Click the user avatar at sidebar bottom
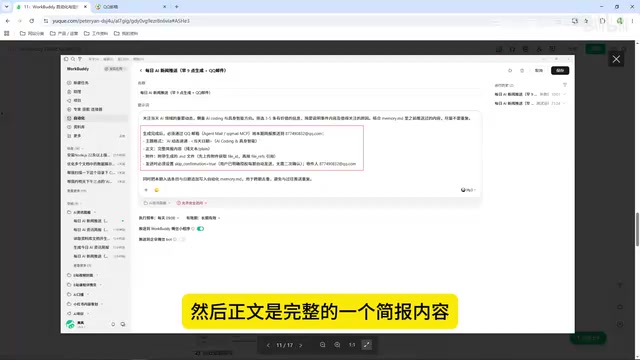The image size is (640, 360). pyautogui.click(x=70, y=324)
